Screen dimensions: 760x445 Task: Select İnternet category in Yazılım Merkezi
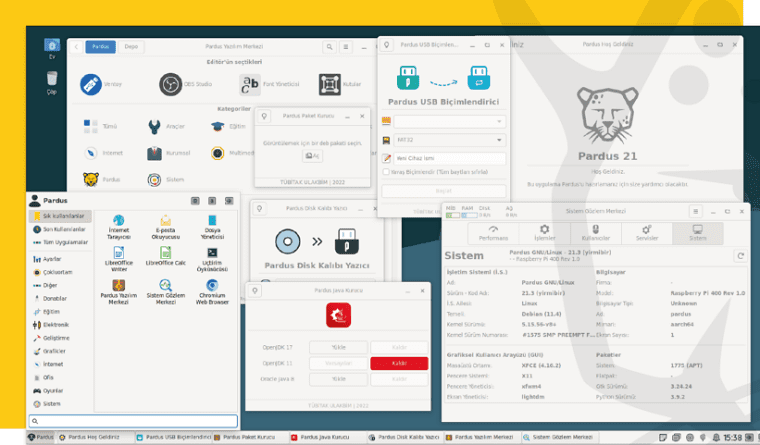(x=104, y=153)
